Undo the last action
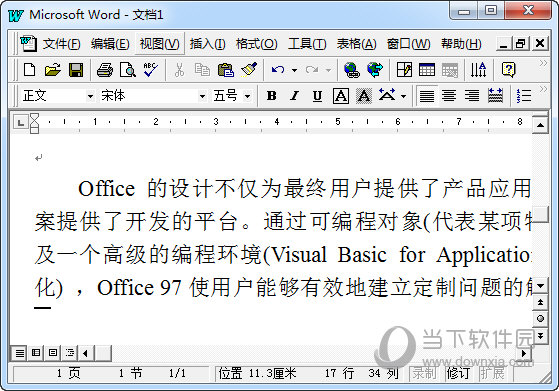Image resolution: width=559 pixels, height=391 pixels. pyautogui.click(x=278, y=70)
